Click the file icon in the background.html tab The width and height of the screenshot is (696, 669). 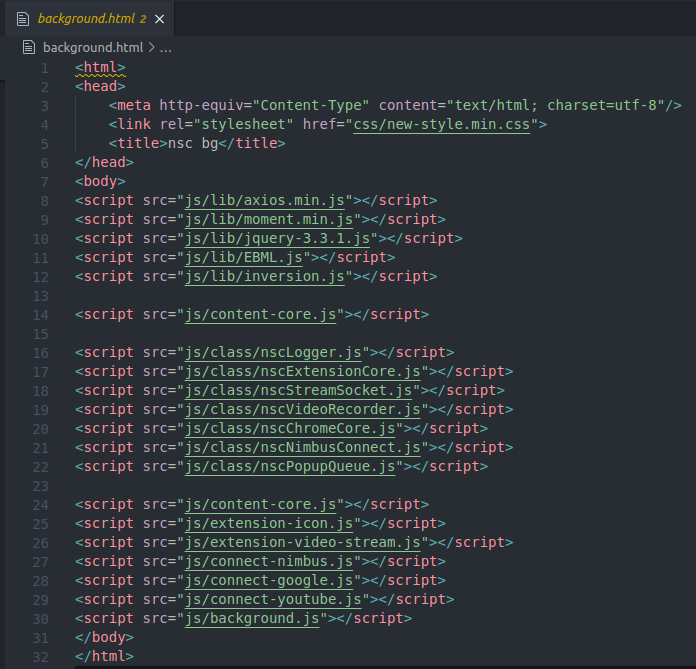tap(22, 19)
